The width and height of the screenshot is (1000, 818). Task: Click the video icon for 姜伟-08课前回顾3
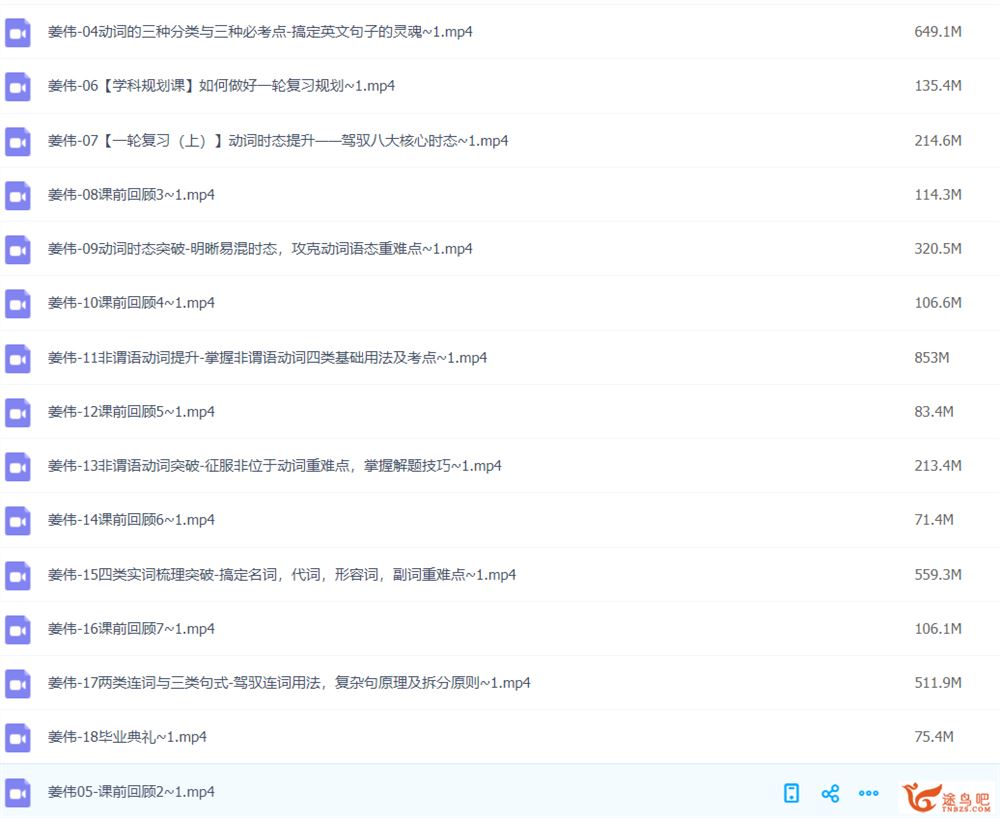coord(18,195)
